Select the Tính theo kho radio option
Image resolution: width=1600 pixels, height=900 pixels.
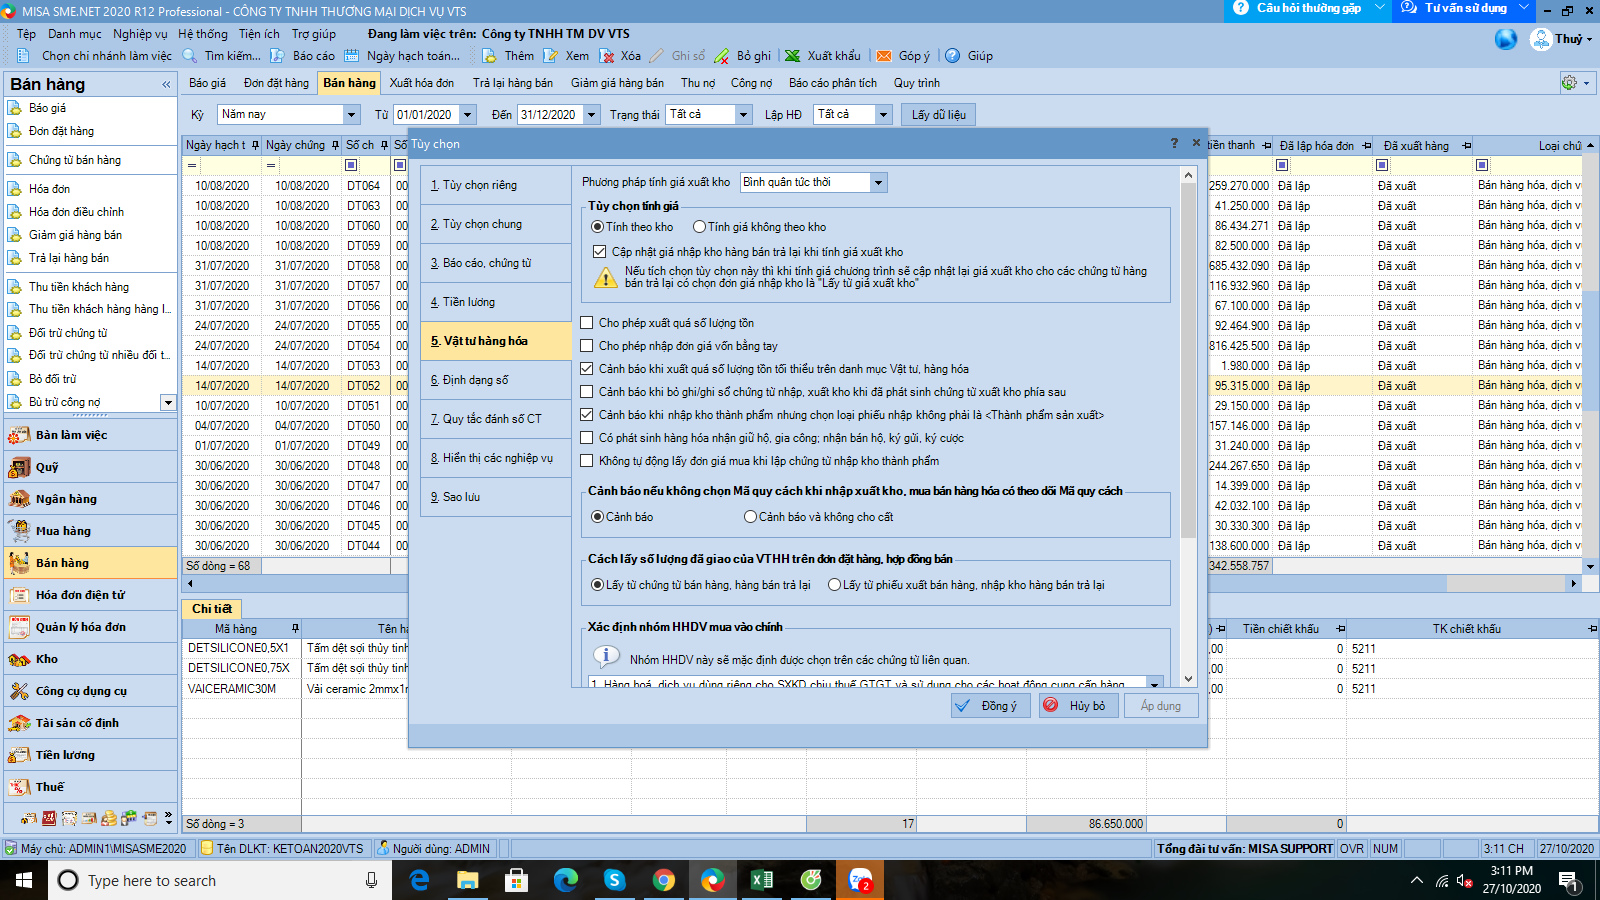click(x=597, y=227)
